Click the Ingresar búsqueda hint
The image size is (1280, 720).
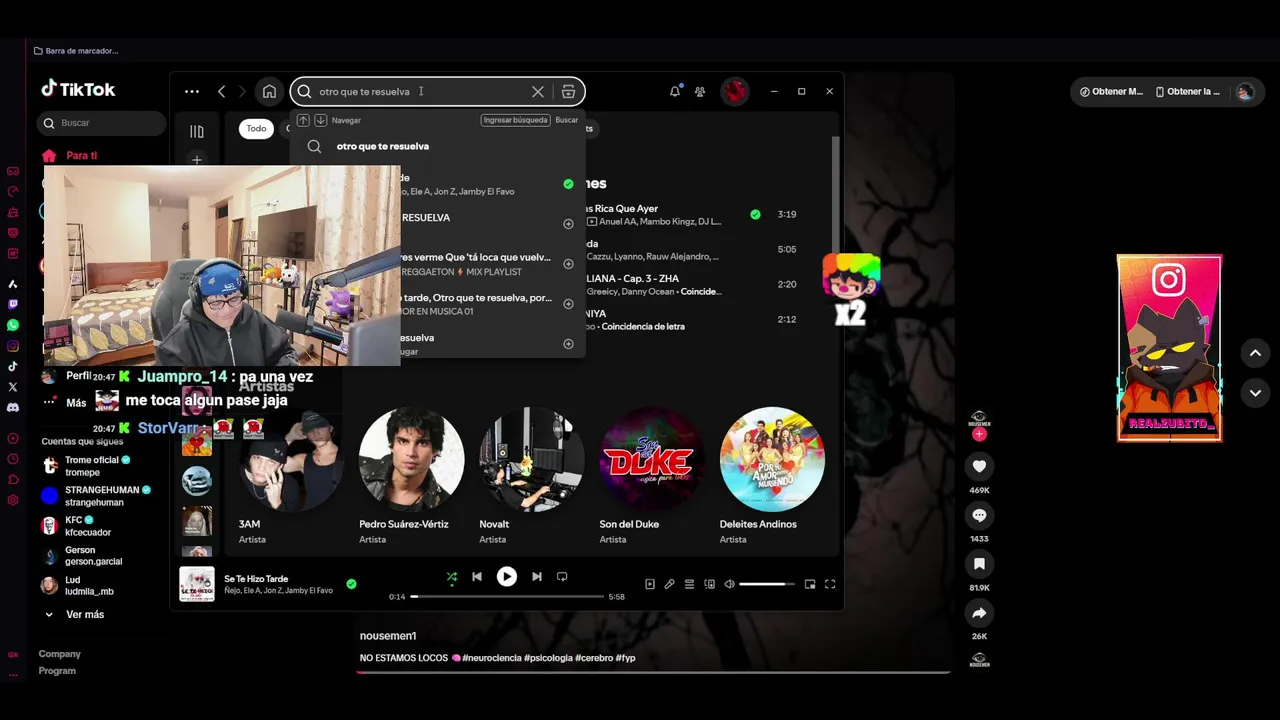[x=516, y=120]
